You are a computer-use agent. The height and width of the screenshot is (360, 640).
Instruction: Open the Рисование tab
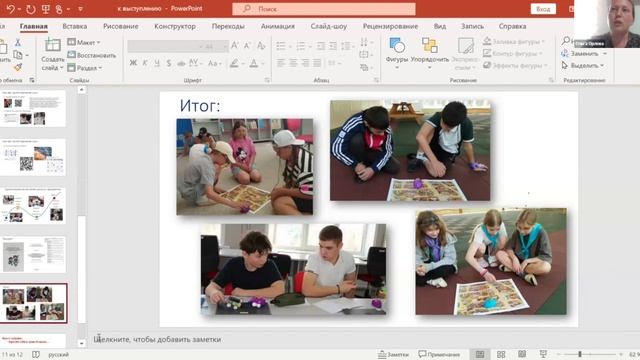(x=120, y=26)
